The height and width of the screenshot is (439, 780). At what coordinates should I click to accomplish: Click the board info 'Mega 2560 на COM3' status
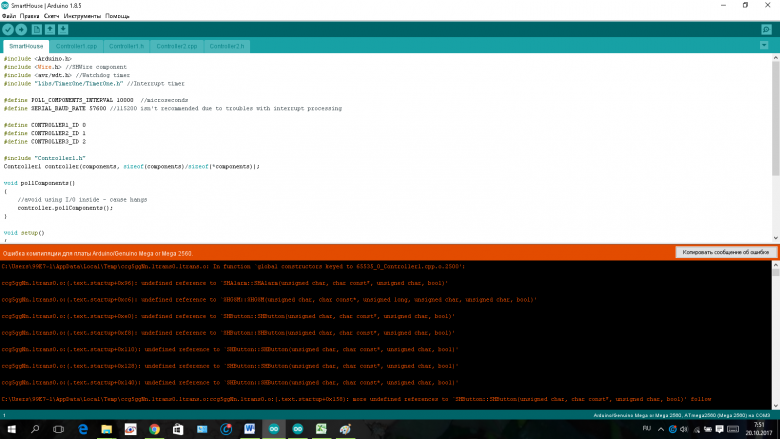(682, 415)
